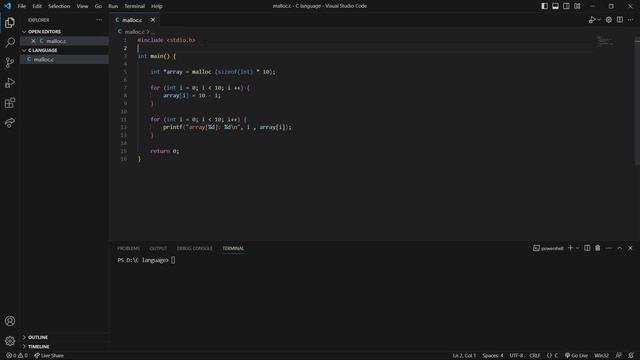Open the Extensions view

pyautogui.click(x=10, y=102)
